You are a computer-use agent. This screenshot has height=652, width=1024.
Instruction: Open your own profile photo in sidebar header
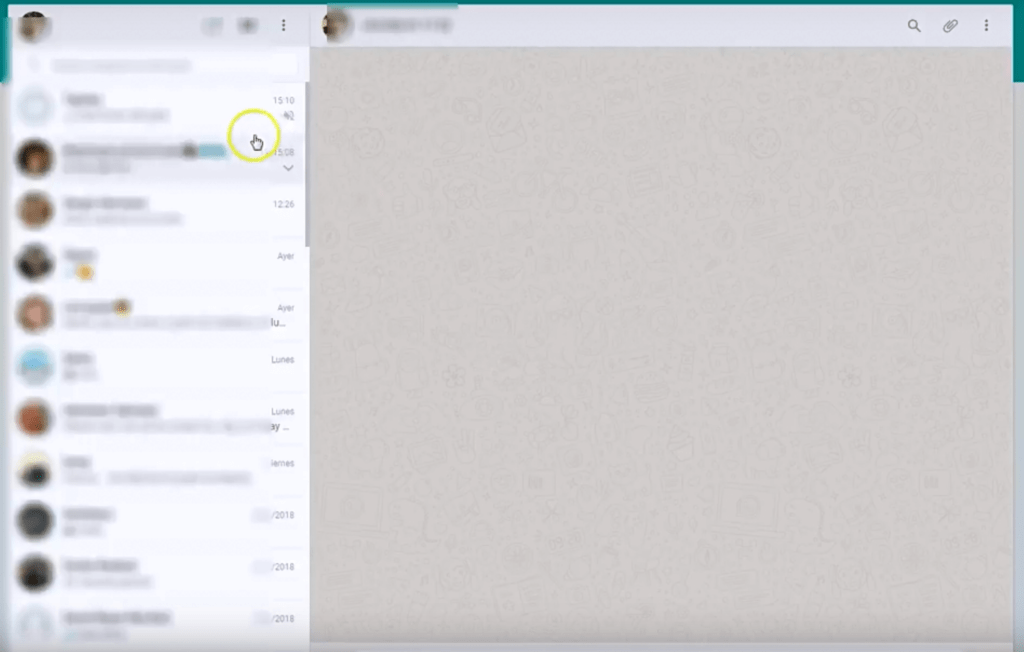[33, 26]
